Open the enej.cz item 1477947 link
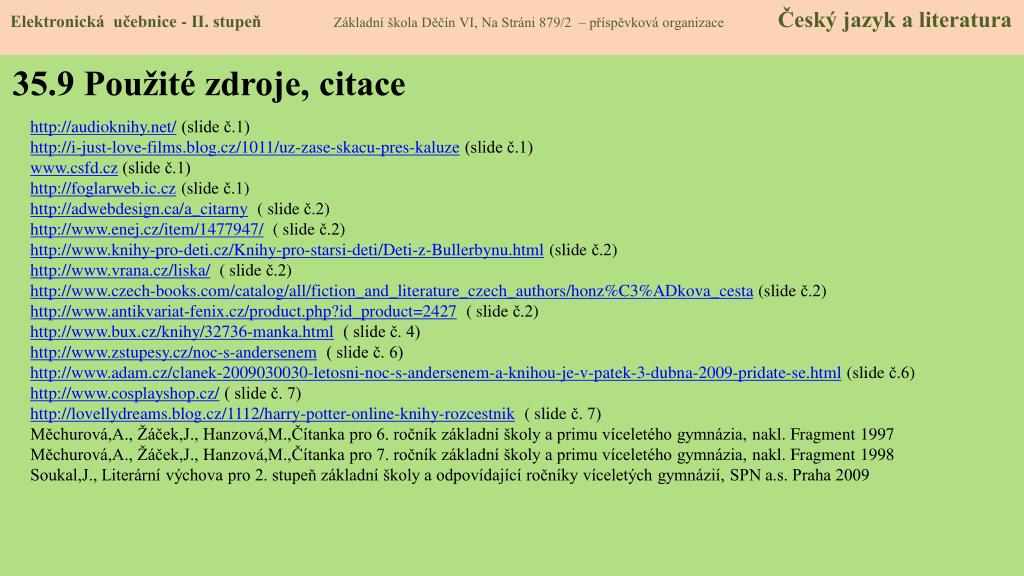1024x576 pixels. click(147, 229)
